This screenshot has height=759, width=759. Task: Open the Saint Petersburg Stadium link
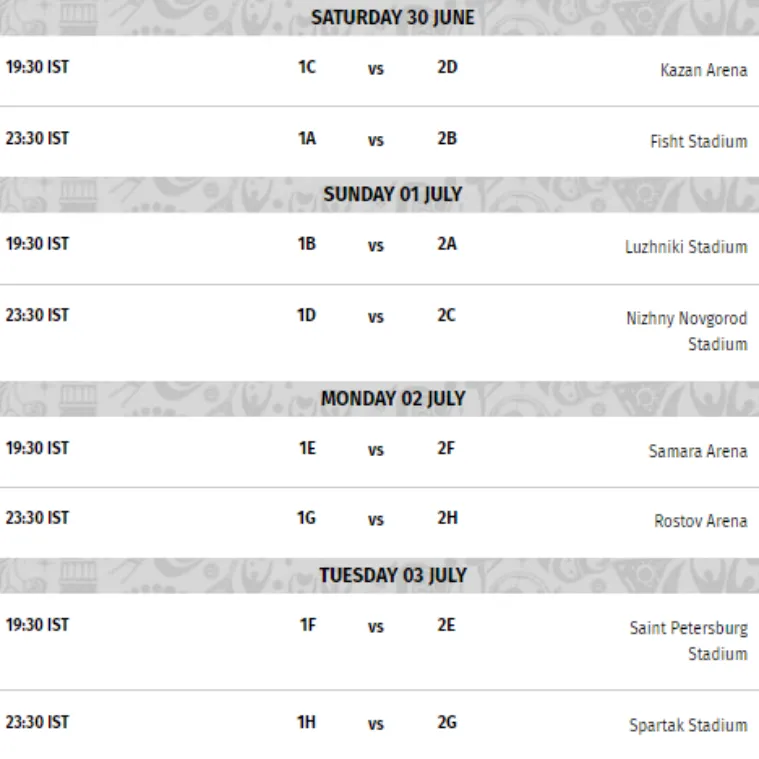[688, 641]
